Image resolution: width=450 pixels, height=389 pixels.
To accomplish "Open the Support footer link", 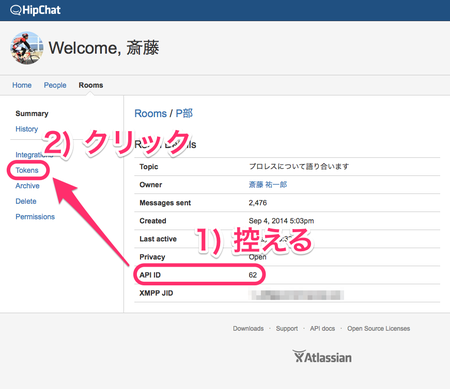I will pos(287,329).
